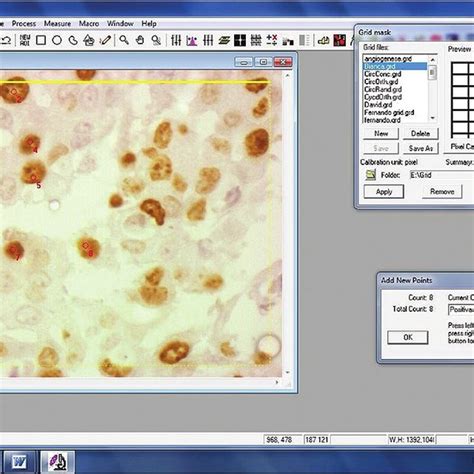474x474 pixels.
Task: Click the current class field in Add New Points
Action: click(461, 310)
